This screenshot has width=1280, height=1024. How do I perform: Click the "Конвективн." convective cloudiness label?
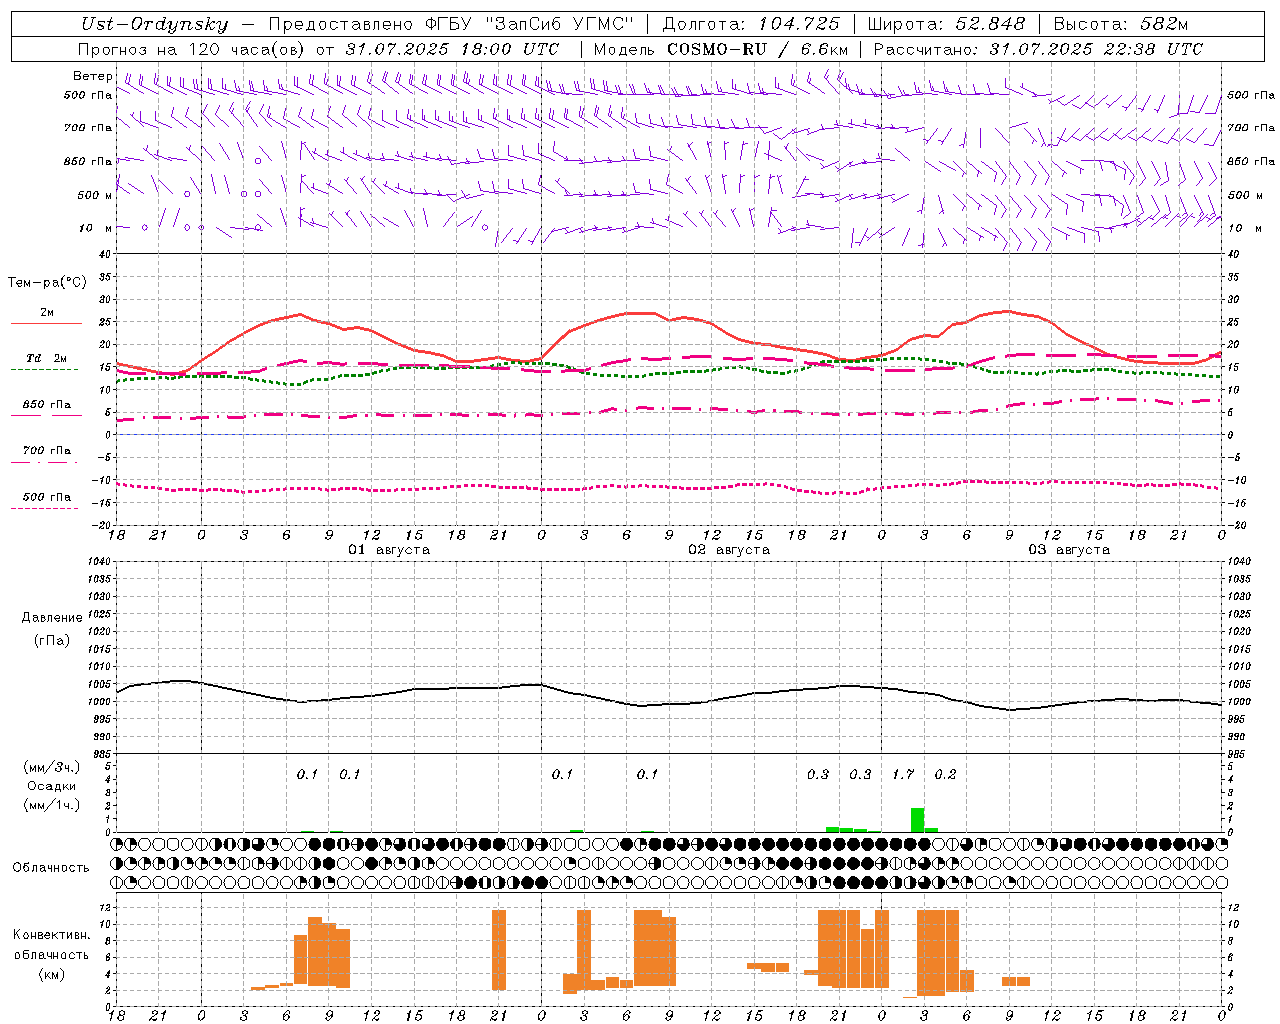[51, 935]
